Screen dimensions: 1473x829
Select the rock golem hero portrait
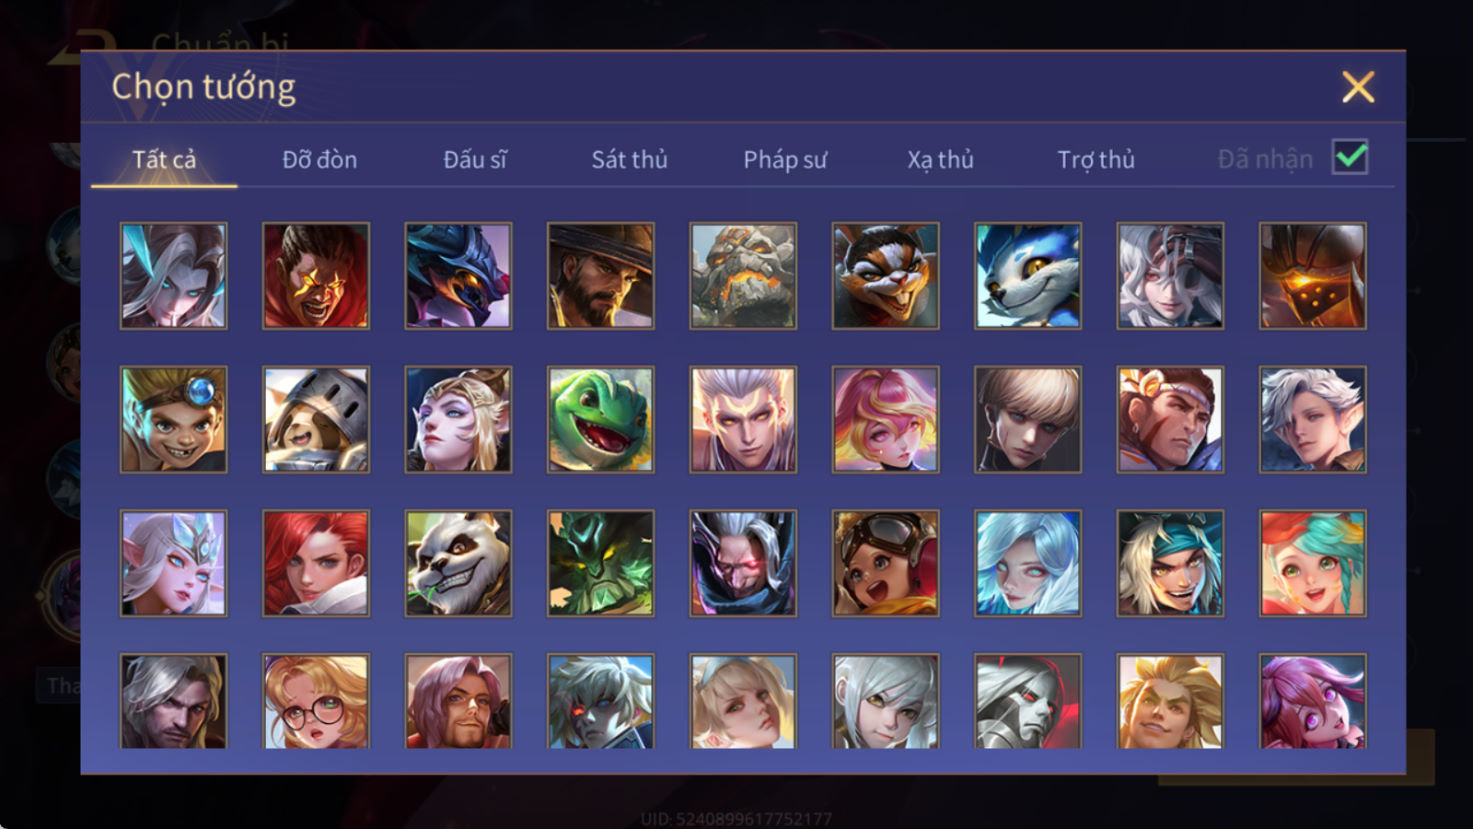coord(743,276)
